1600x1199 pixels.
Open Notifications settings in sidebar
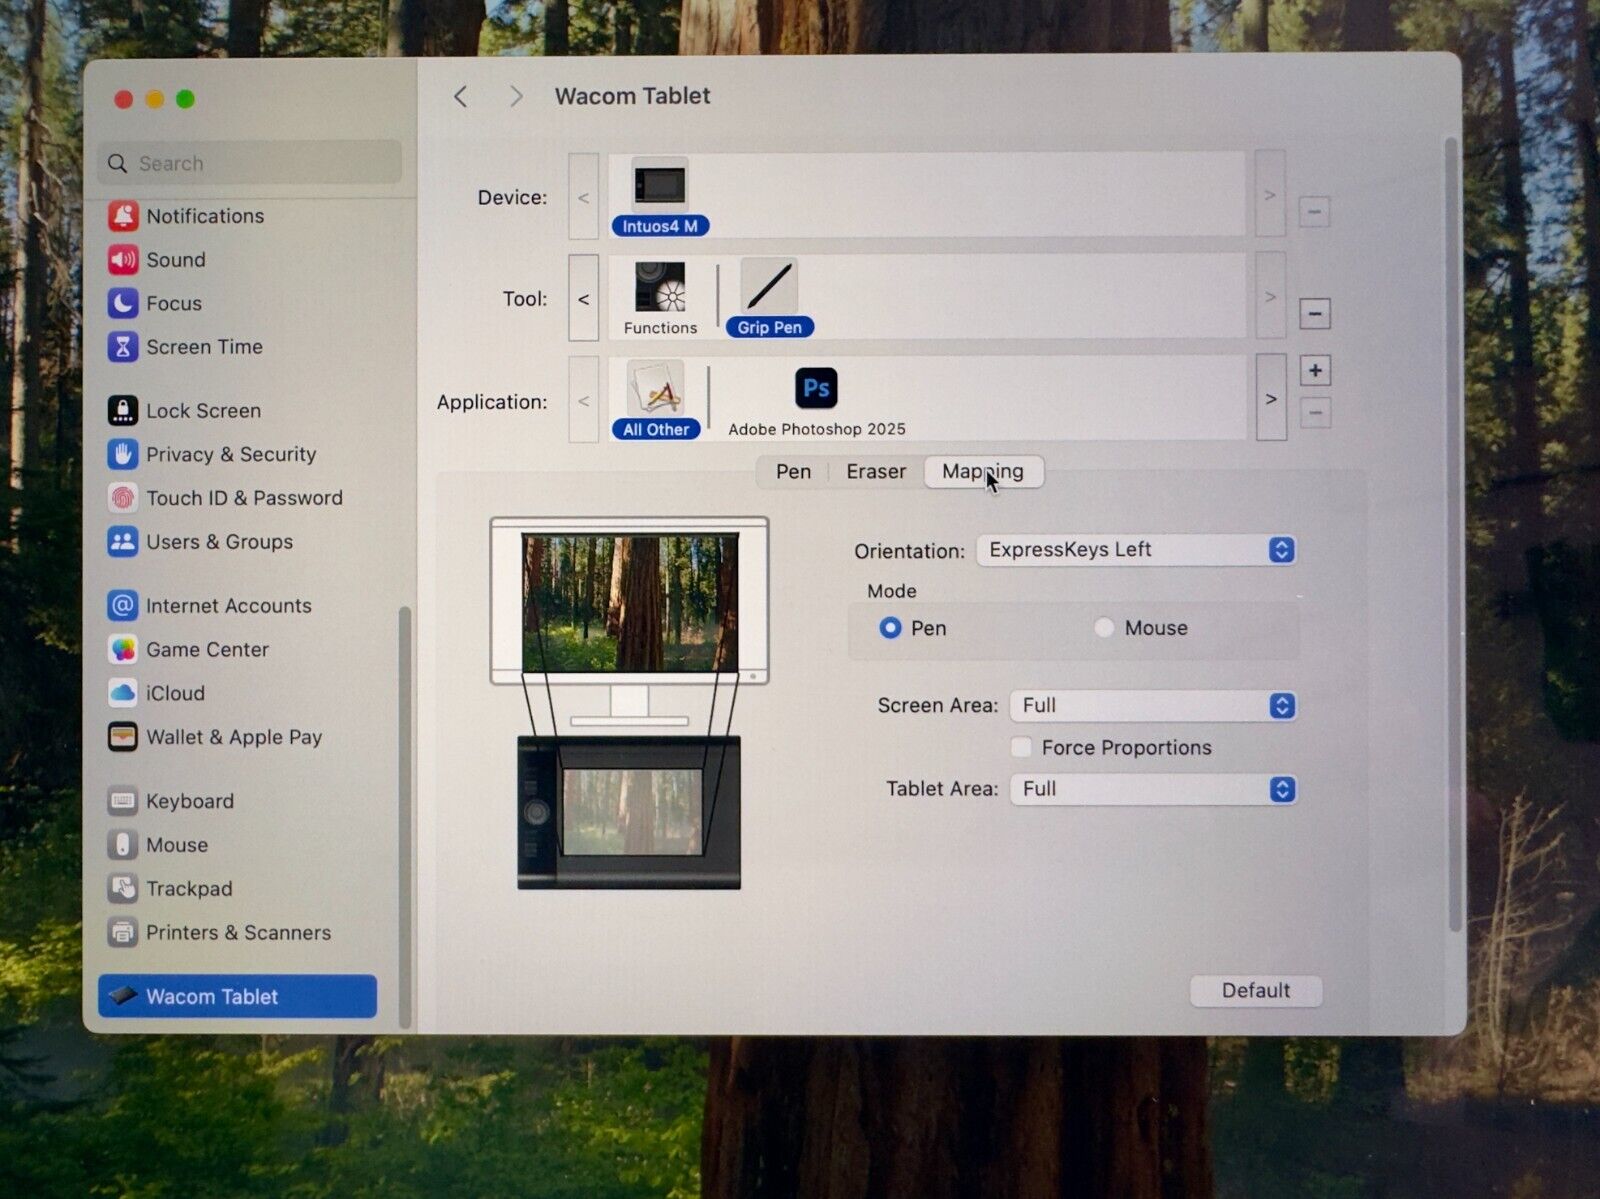(x=186, y=216)
